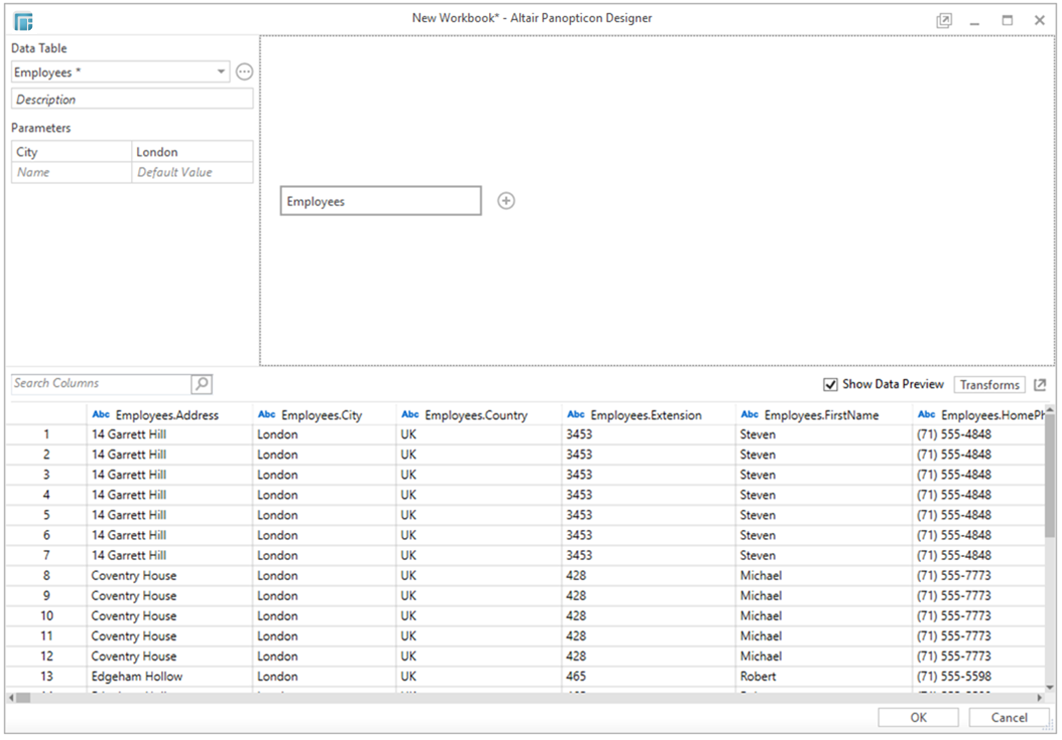Focus the Search Columns text box
This screenshot has height=740, width=1062.
[100, 384]
